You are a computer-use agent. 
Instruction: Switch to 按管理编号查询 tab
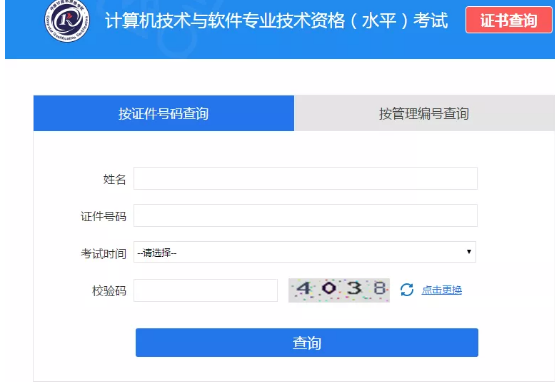click(x=424, y=113)
